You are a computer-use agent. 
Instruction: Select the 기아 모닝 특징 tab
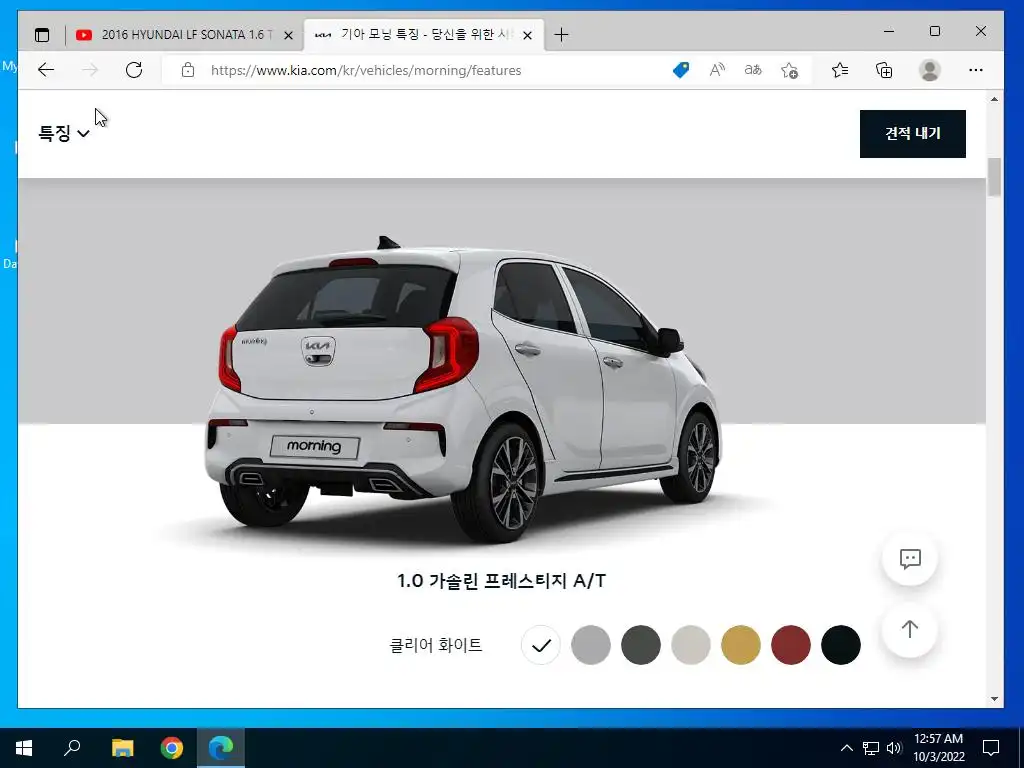pos(424,35)
